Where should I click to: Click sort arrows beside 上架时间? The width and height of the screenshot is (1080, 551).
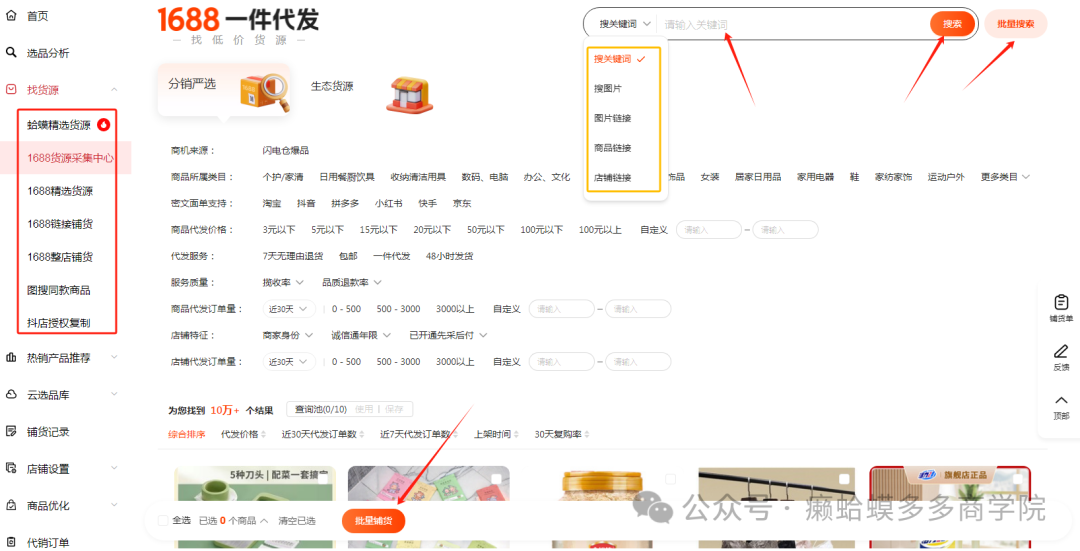click(517, 435)
